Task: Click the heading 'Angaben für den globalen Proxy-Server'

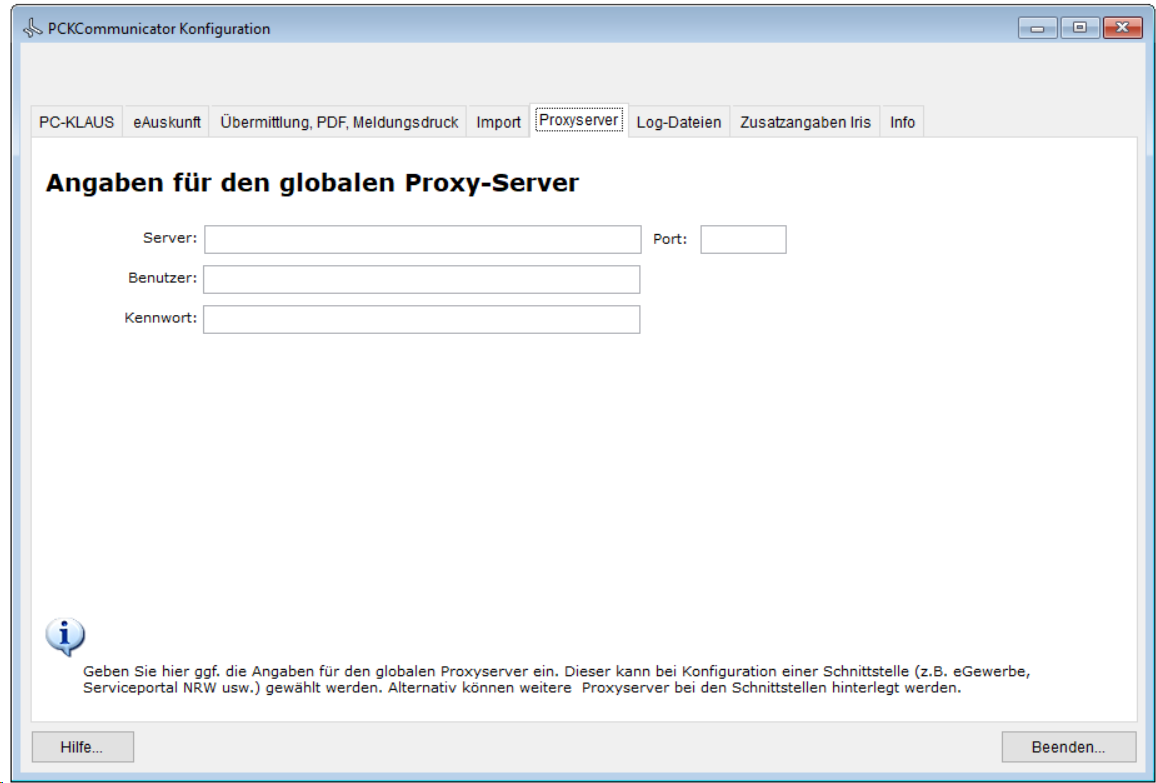Action: point(312,184)
